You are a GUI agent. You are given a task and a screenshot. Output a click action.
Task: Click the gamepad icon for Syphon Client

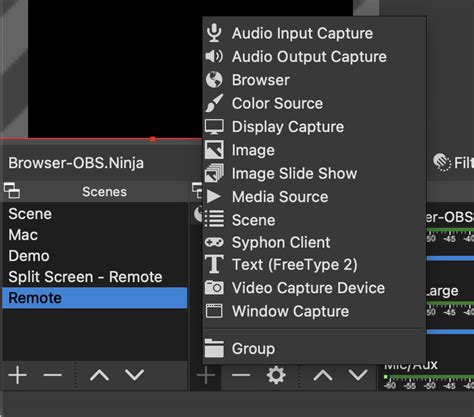(x=214, y=242)
